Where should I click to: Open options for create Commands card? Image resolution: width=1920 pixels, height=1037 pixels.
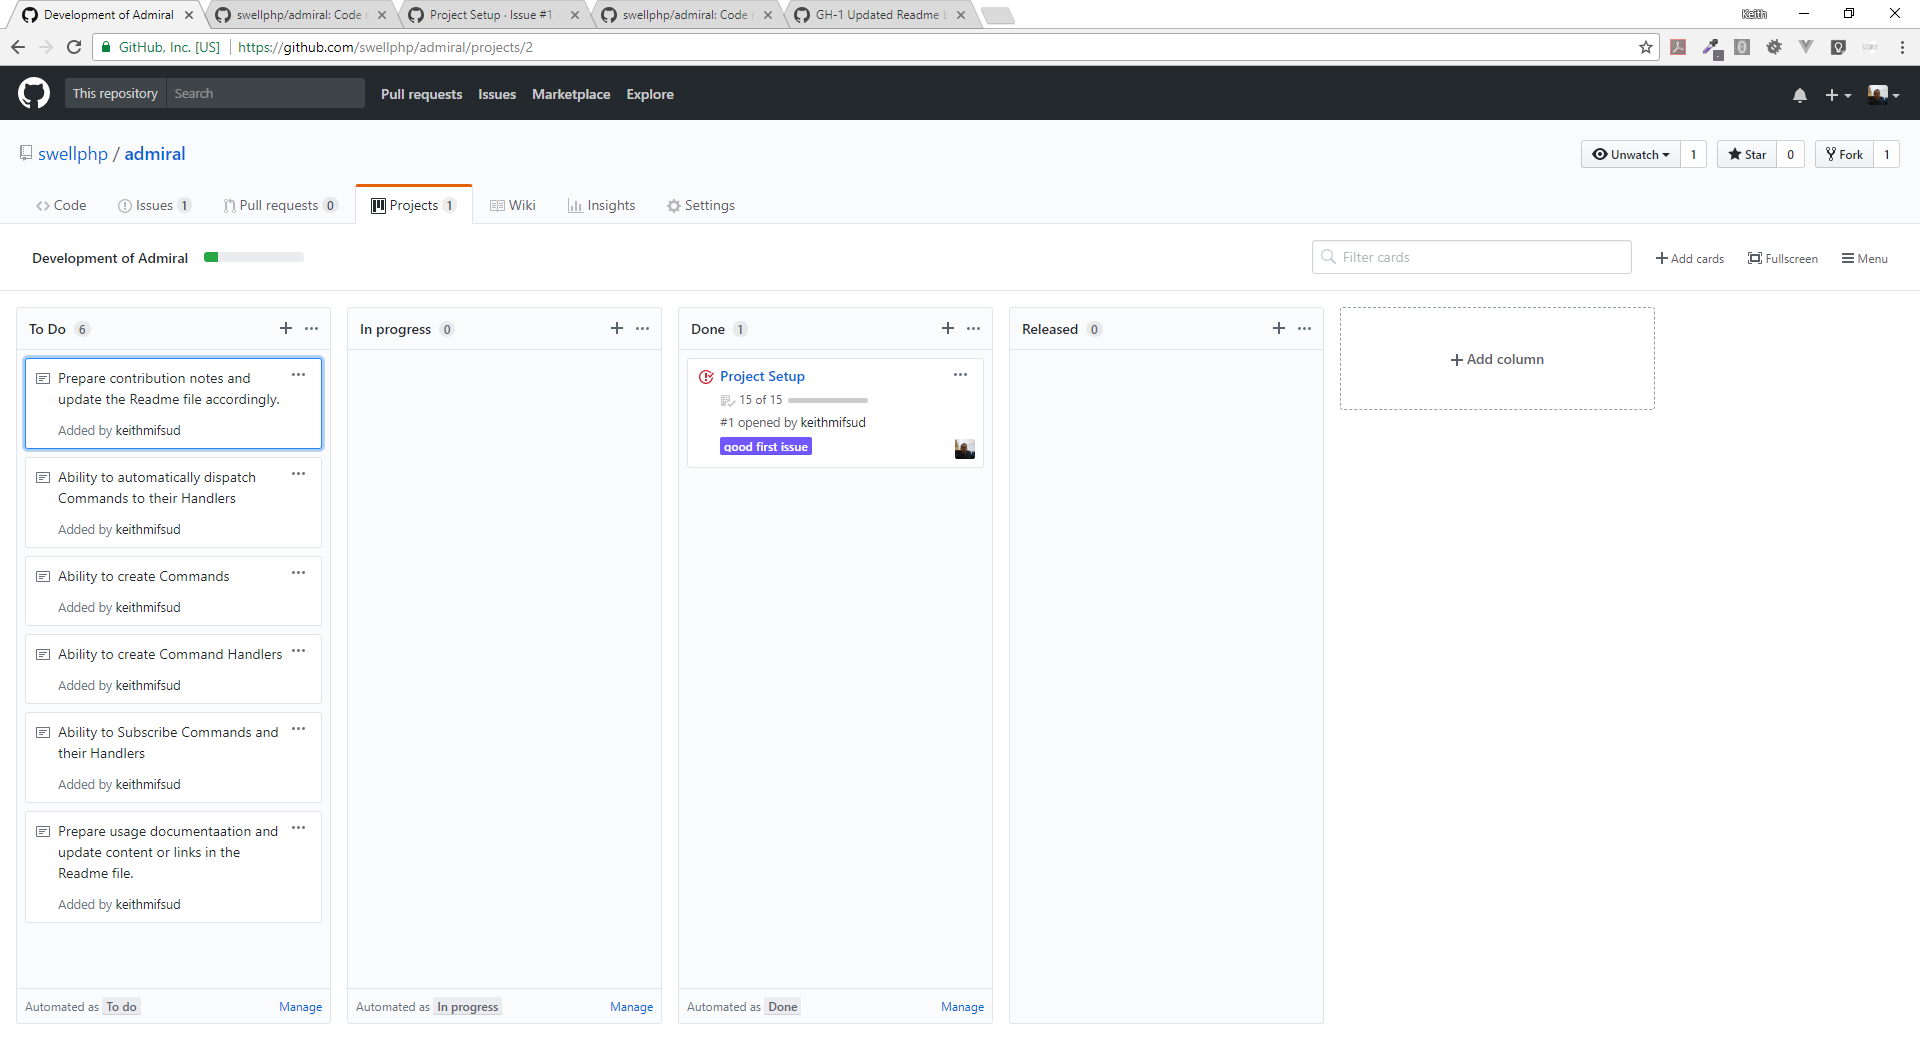click(x=298, y=573)
